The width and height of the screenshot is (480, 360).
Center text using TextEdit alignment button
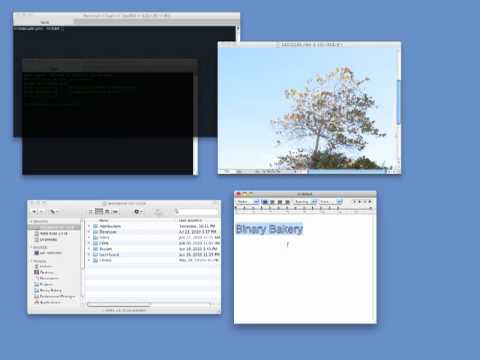[273, 202]
